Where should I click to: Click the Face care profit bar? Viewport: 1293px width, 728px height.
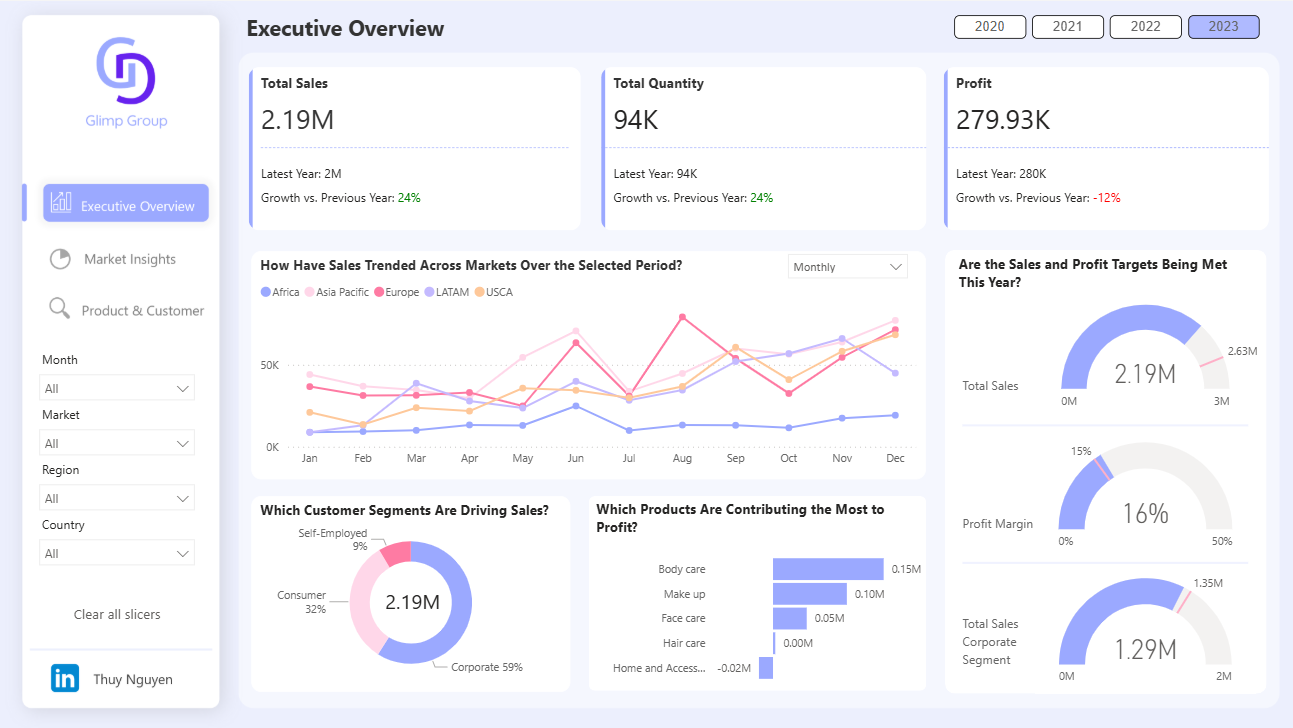coord(790,618)
